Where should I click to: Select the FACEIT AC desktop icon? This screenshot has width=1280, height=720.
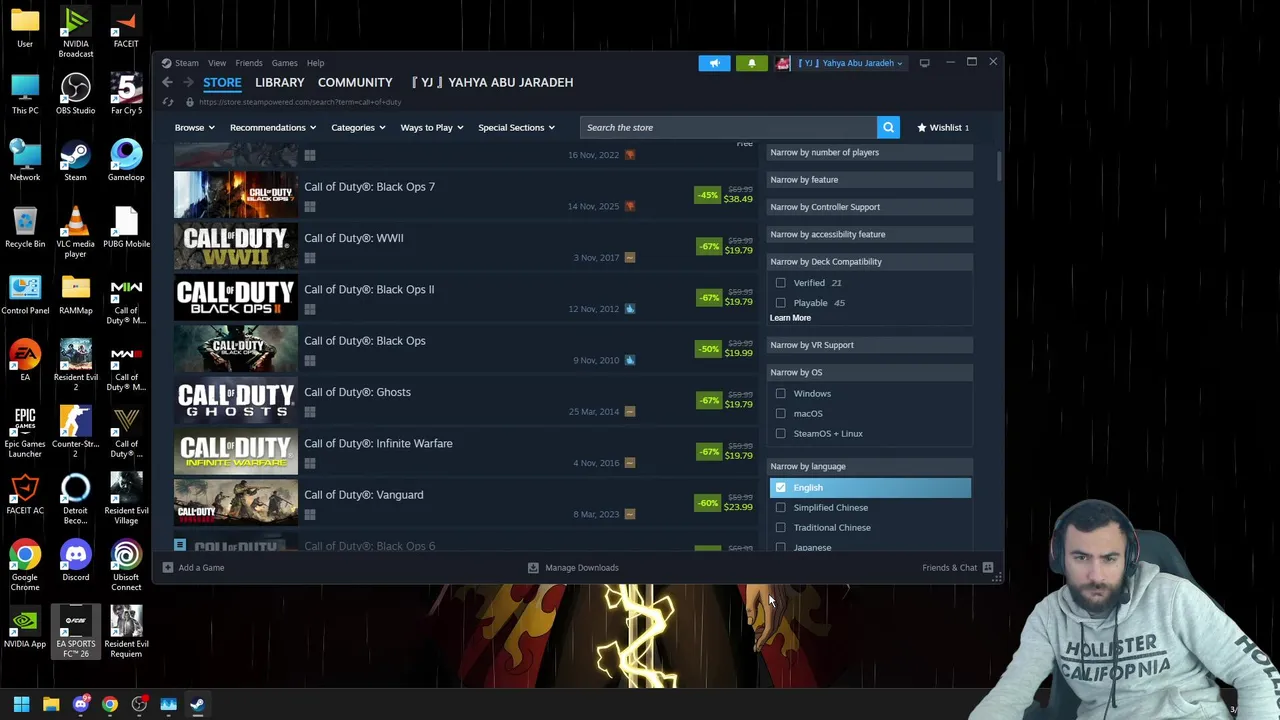(25, 494)
